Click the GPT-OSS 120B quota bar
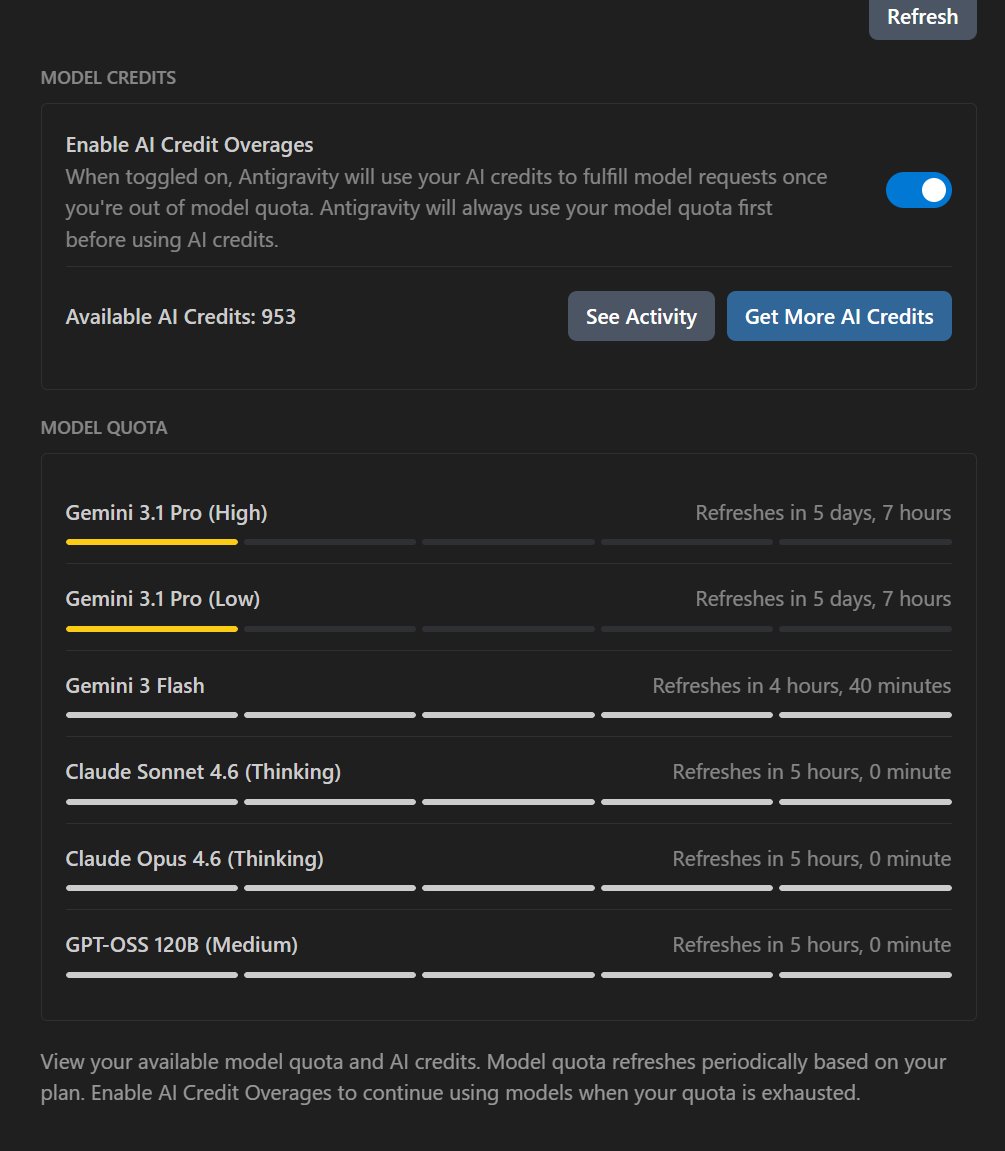The width and height of the screenshot is (1005, 1151). pos(508,975)
